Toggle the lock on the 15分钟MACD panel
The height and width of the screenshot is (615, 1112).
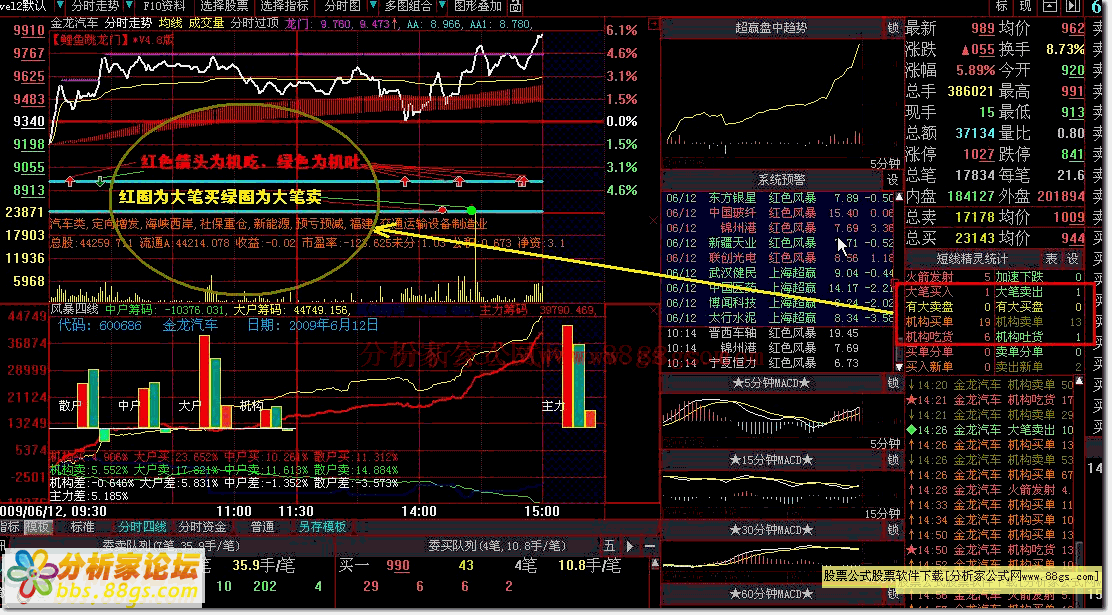[x=893, y=460]
